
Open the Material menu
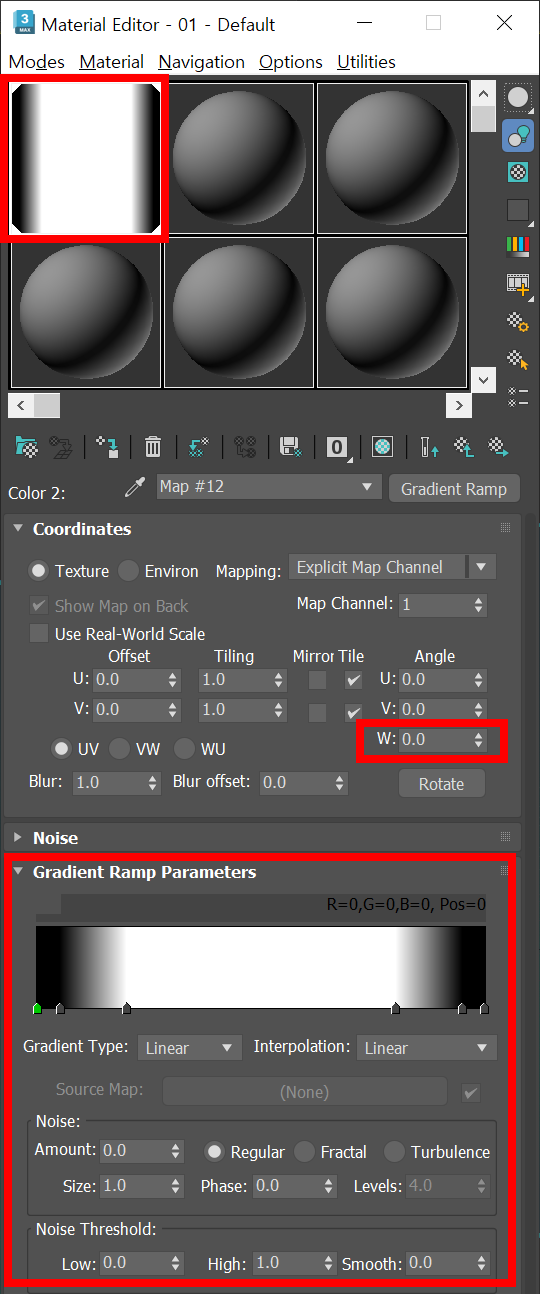click(x=111, y=62)
